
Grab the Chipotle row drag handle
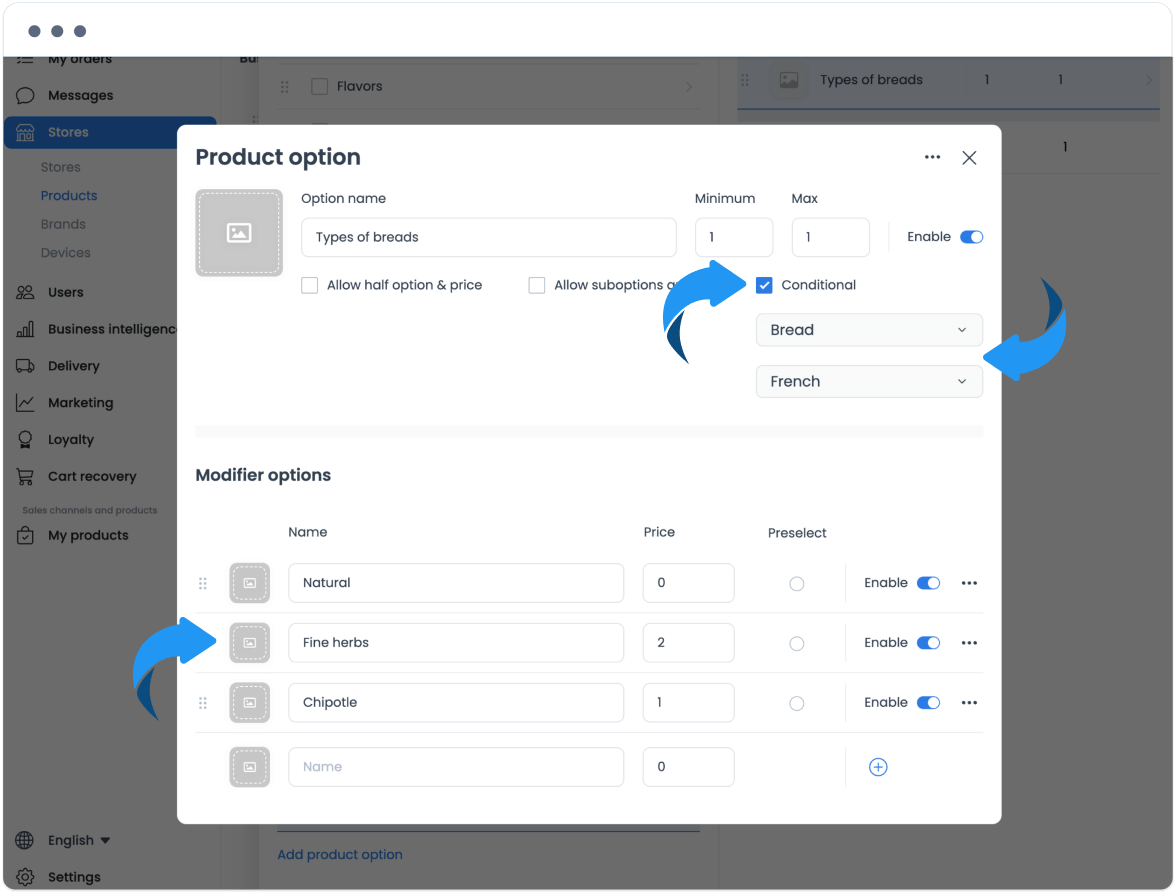(x=202, y=703)
